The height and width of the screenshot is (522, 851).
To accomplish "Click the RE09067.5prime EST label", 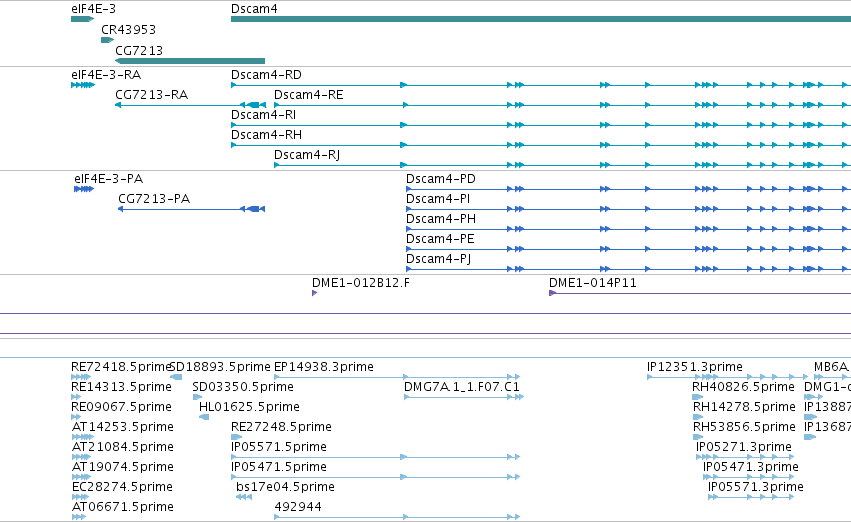I will pos(122,407).
